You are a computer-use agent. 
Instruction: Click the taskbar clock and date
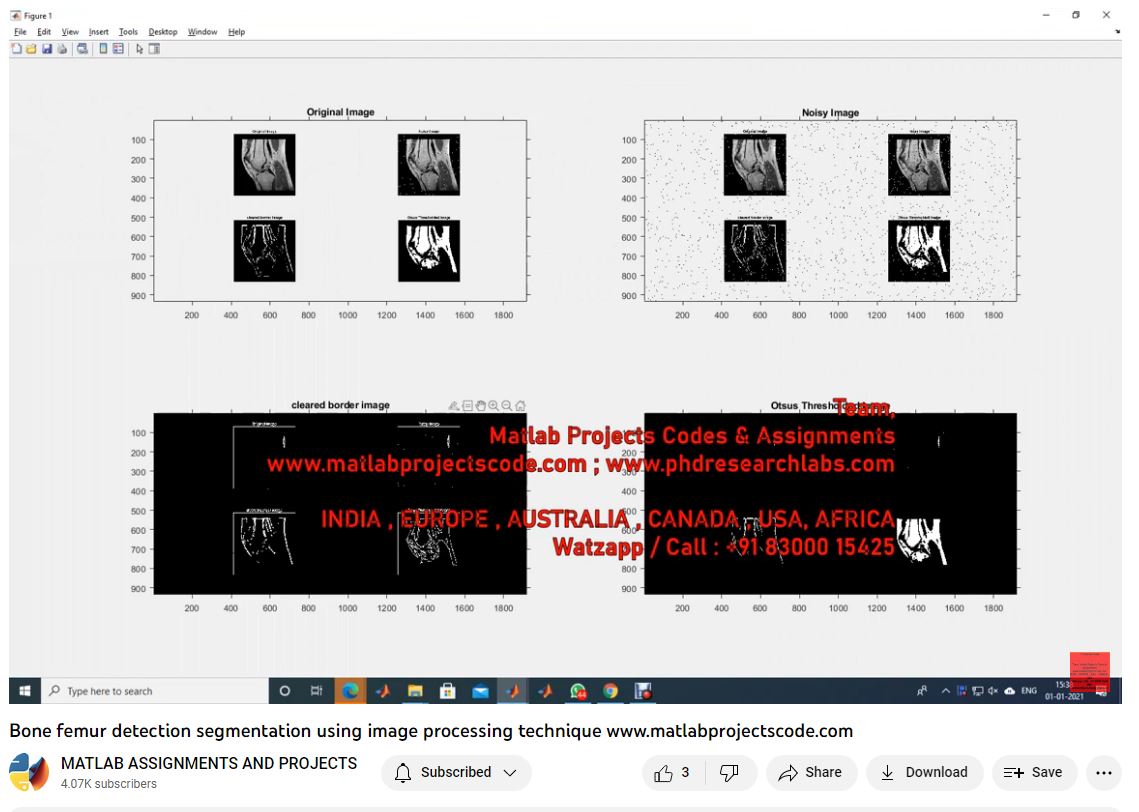point(1064,691)
